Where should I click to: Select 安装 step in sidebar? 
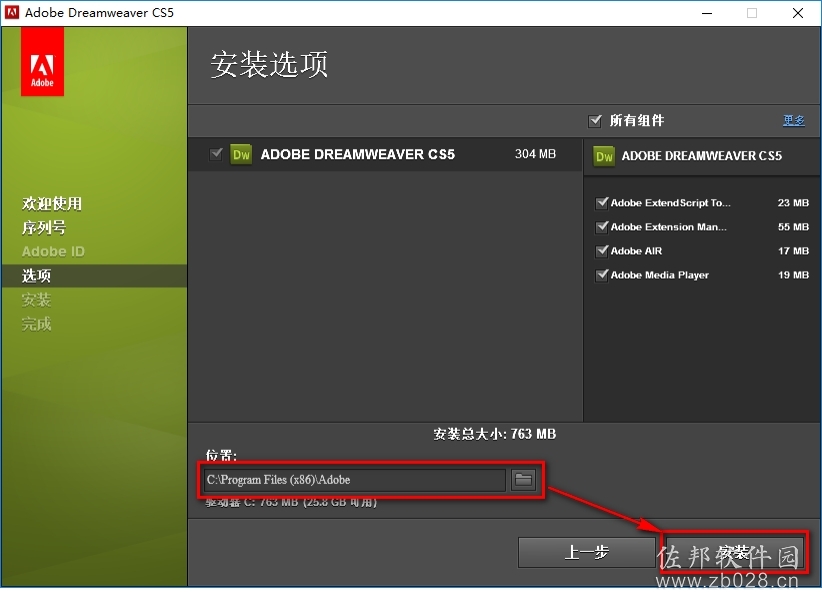click(x=36, y=300)
